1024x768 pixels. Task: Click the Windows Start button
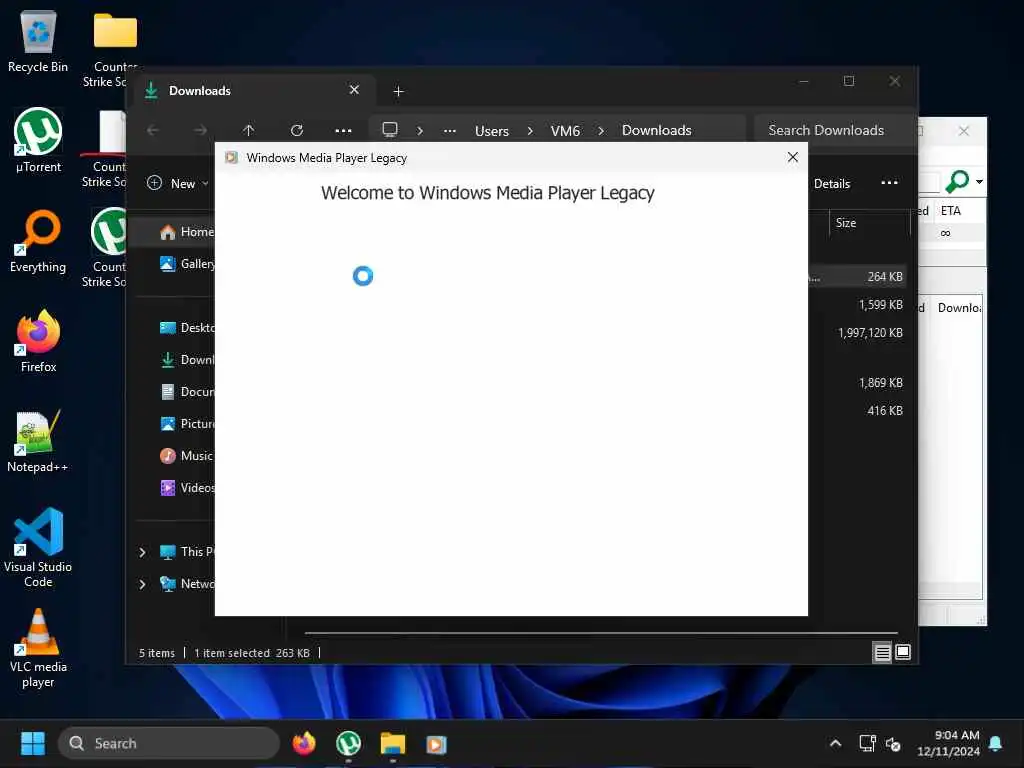tap(33, 743)
